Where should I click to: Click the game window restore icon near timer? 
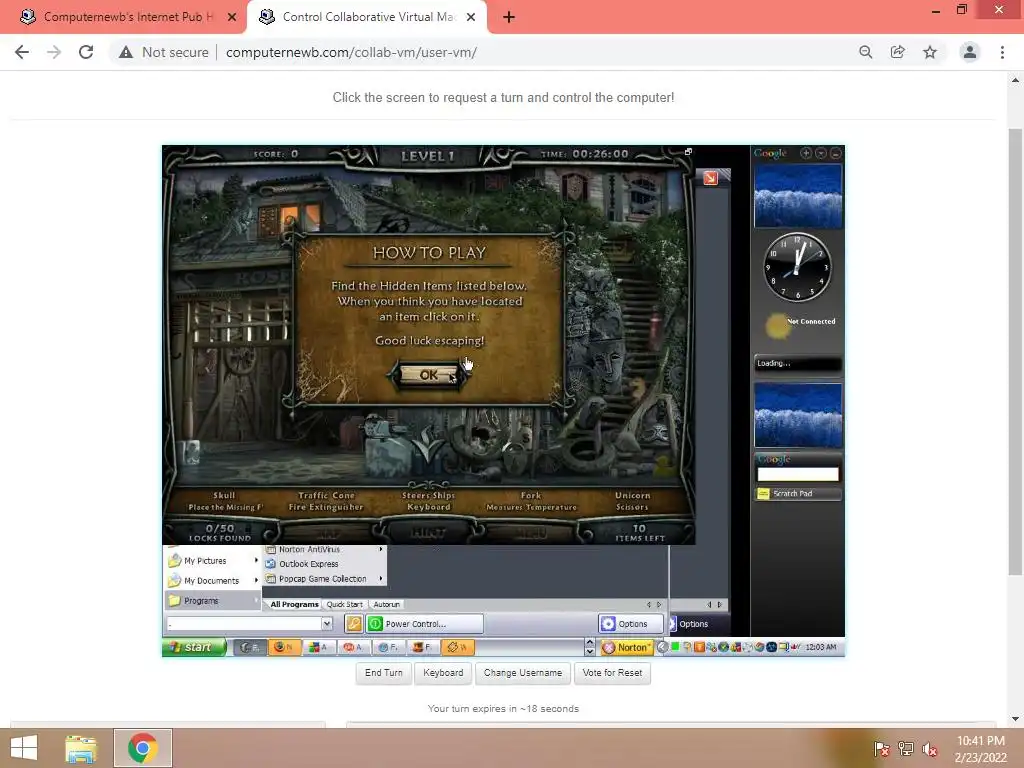pyautogui.click(x=688, y=152)
